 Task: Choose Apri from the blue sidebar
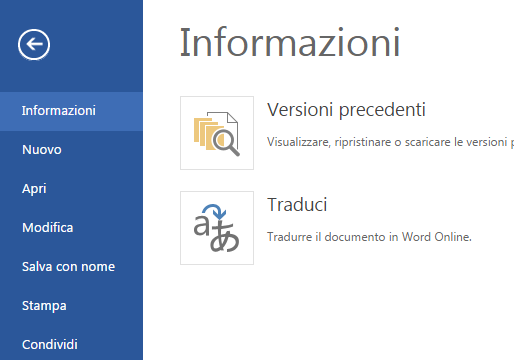point(71,189)
